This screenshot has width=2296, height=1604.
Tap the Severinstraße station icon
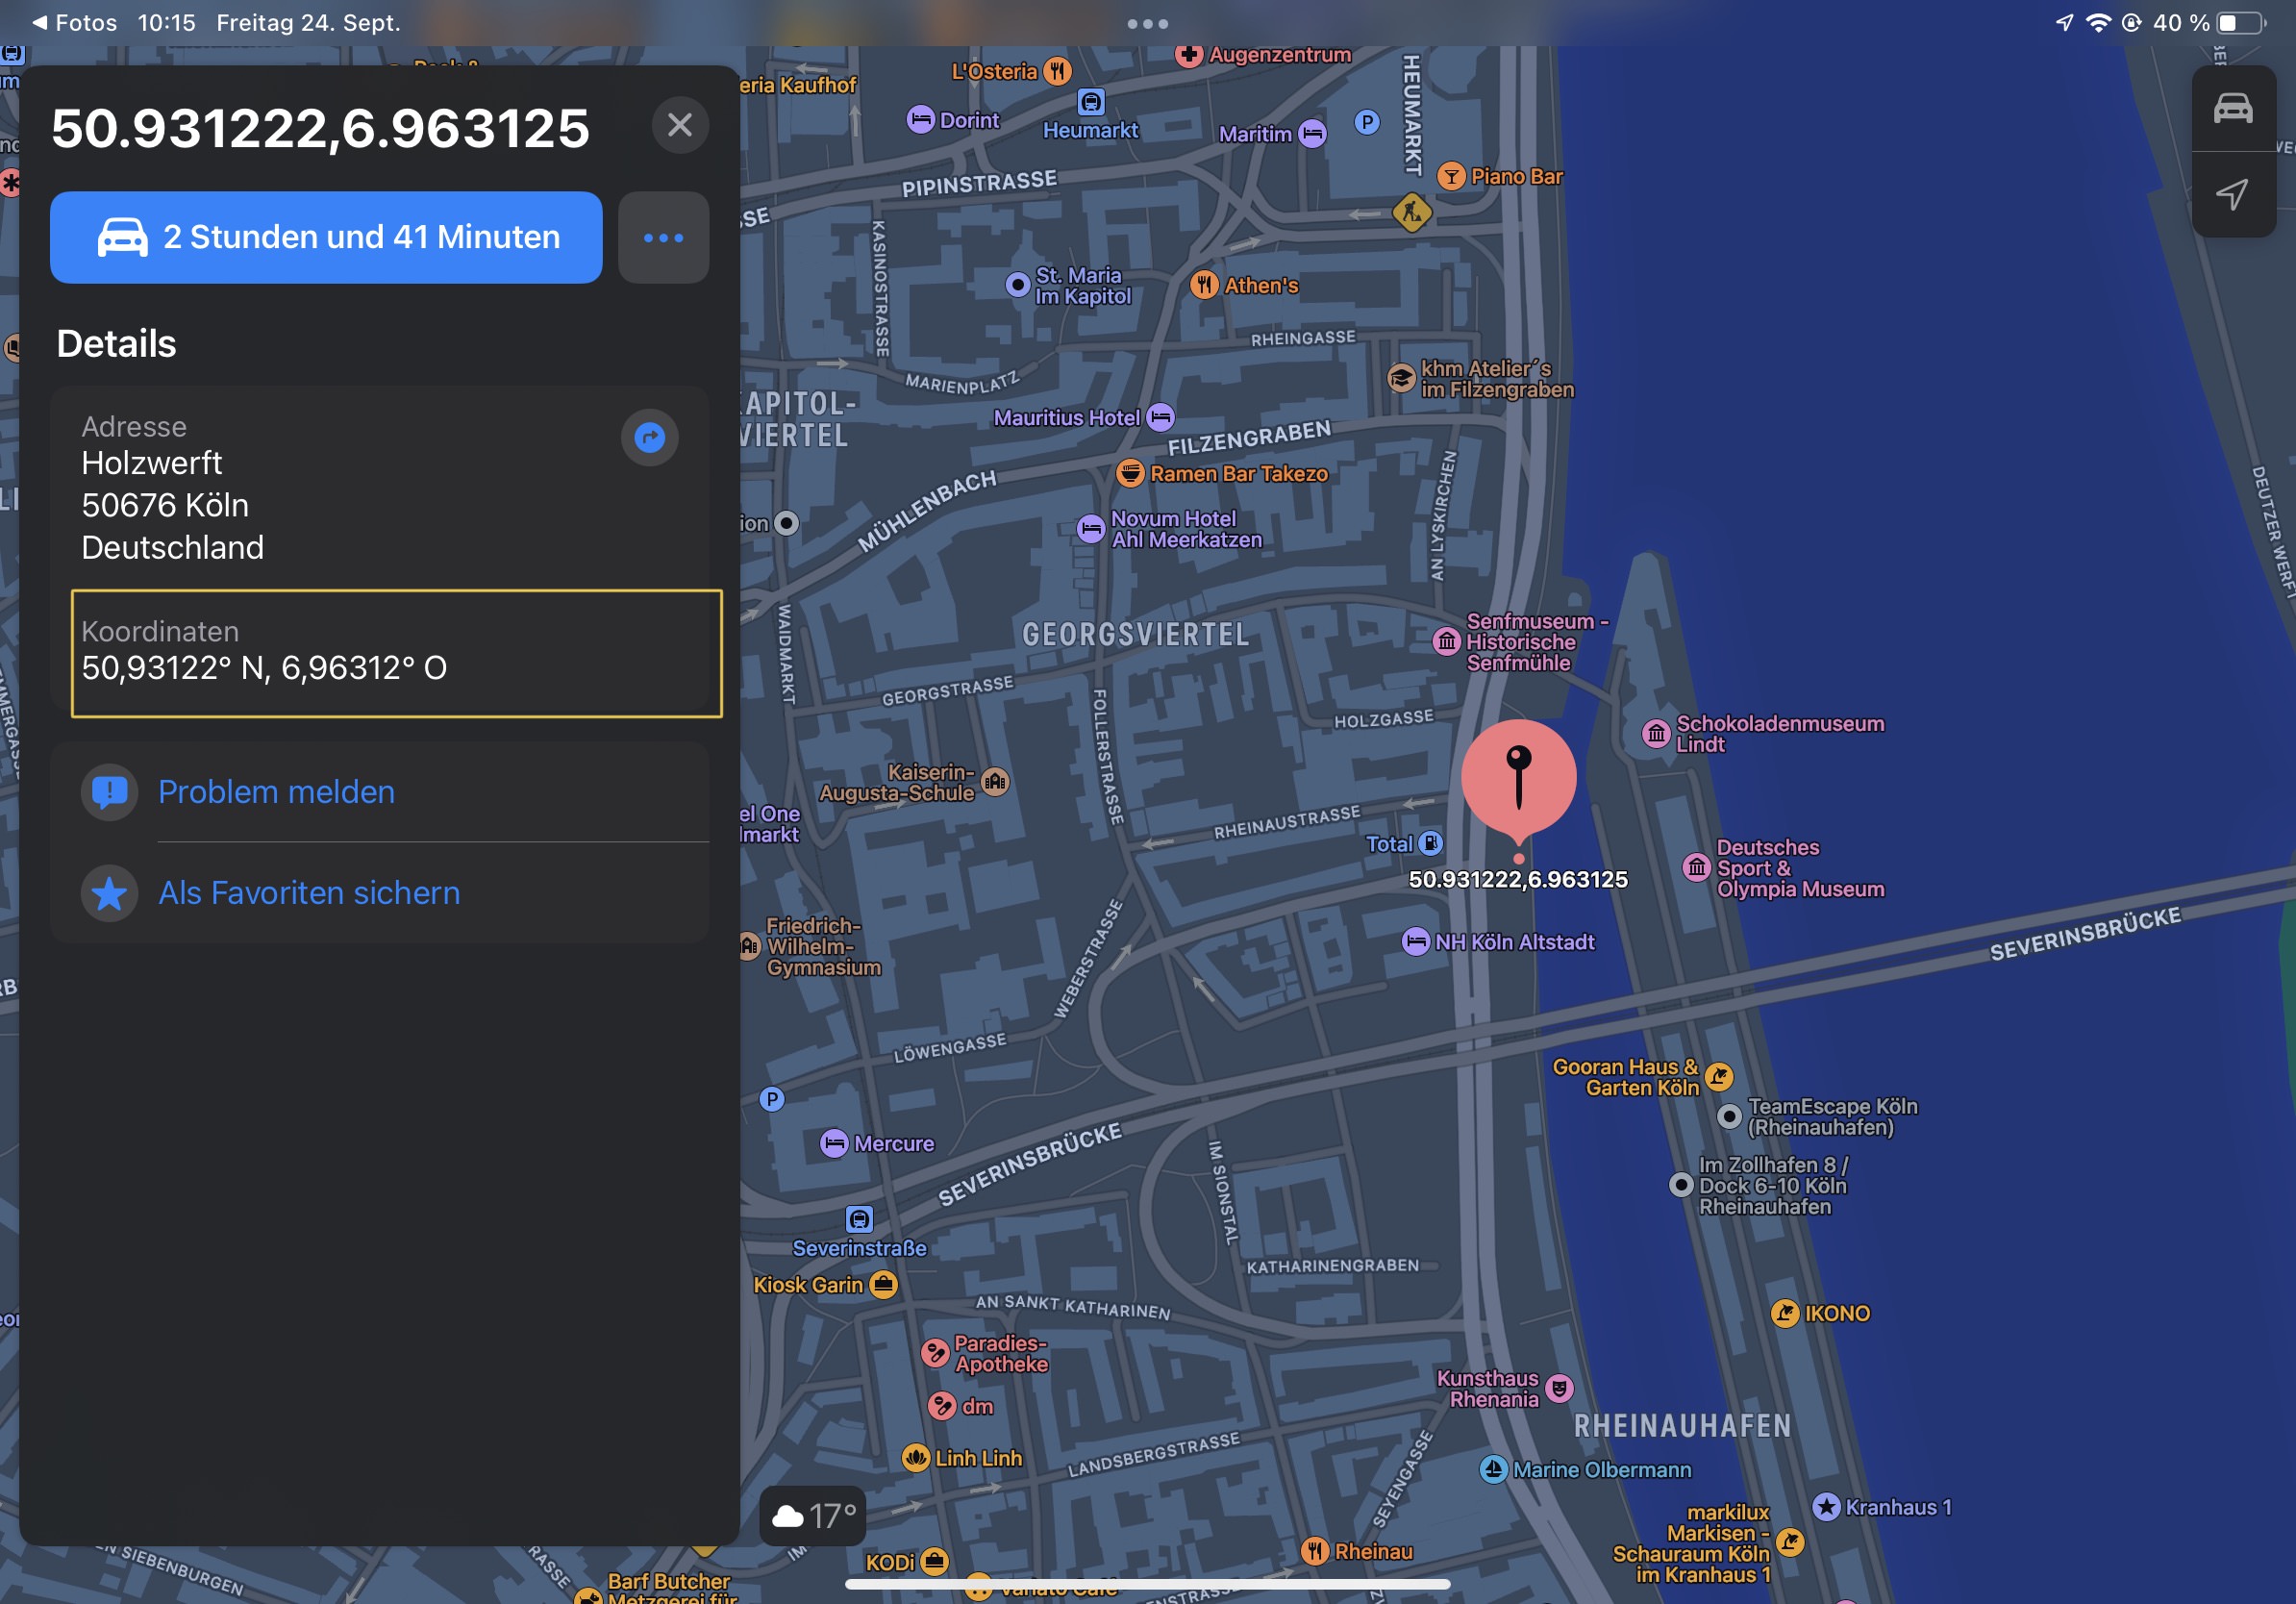[x=859, y=1218]
